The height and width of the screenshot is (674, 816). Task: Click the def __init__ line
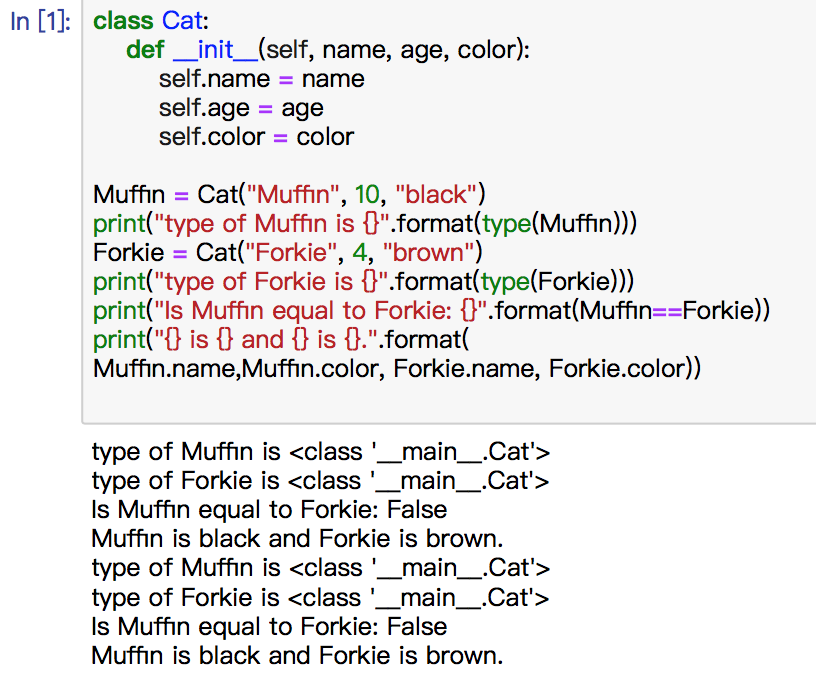[x=328, y=50]
